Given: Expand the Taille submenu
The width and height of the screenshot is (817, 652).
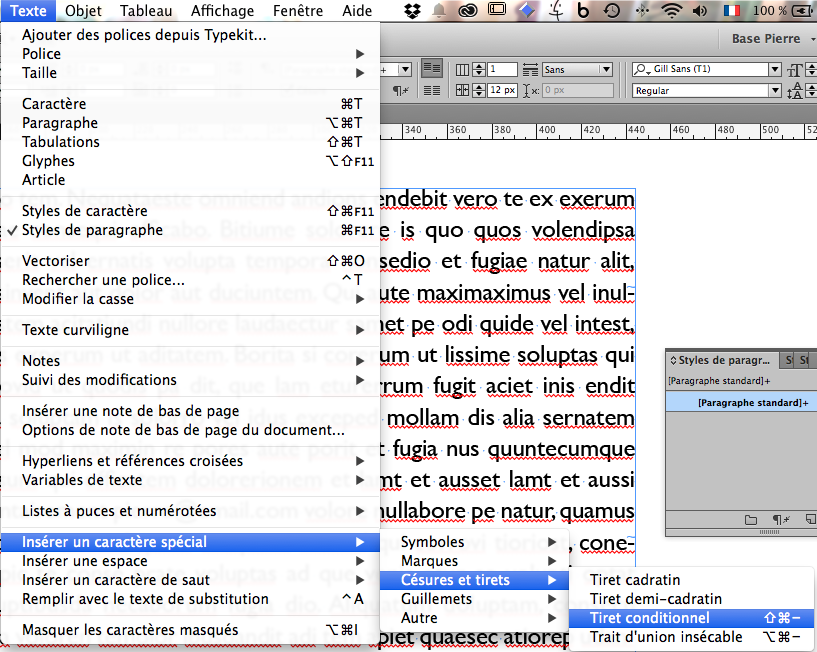Looking at the screenshot, I should tap(190, 73).
